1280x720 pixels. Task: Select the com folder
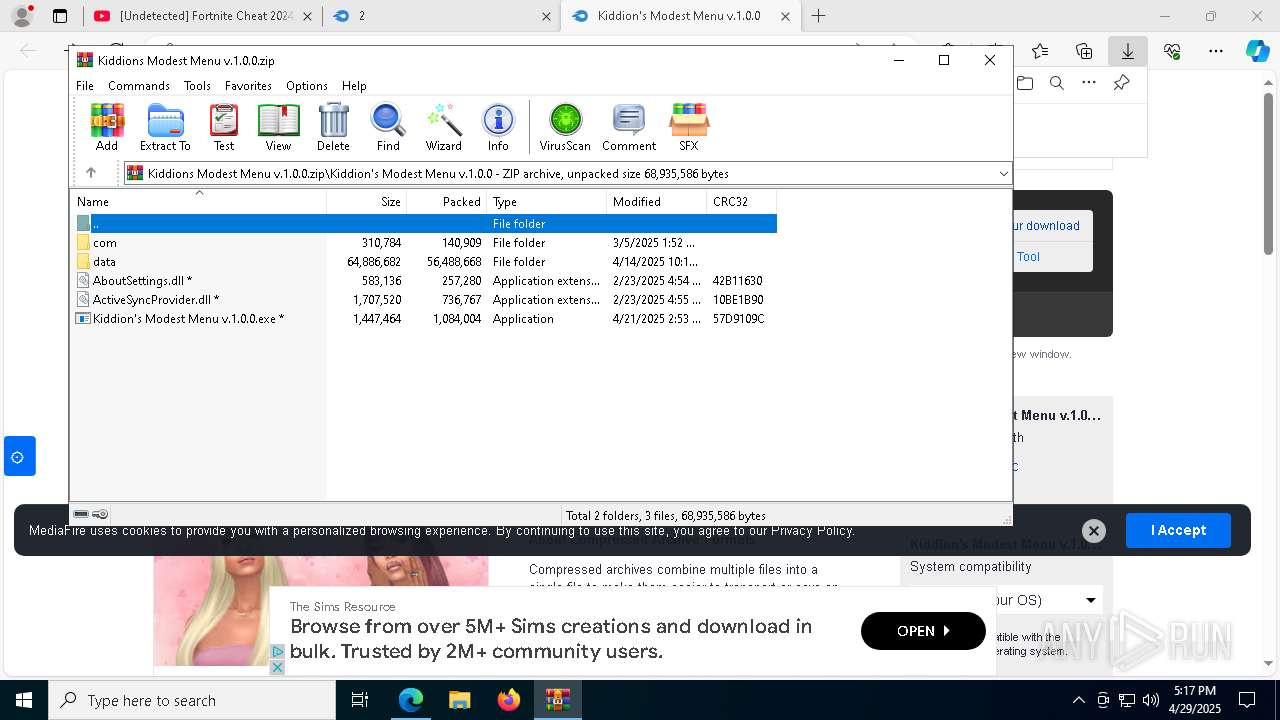coord(424,243)
